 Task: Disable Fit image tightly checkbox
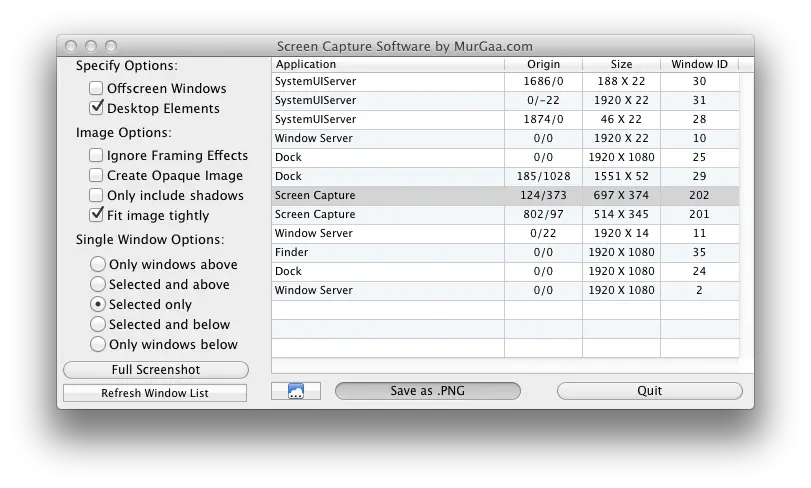[x=97, y=215]
